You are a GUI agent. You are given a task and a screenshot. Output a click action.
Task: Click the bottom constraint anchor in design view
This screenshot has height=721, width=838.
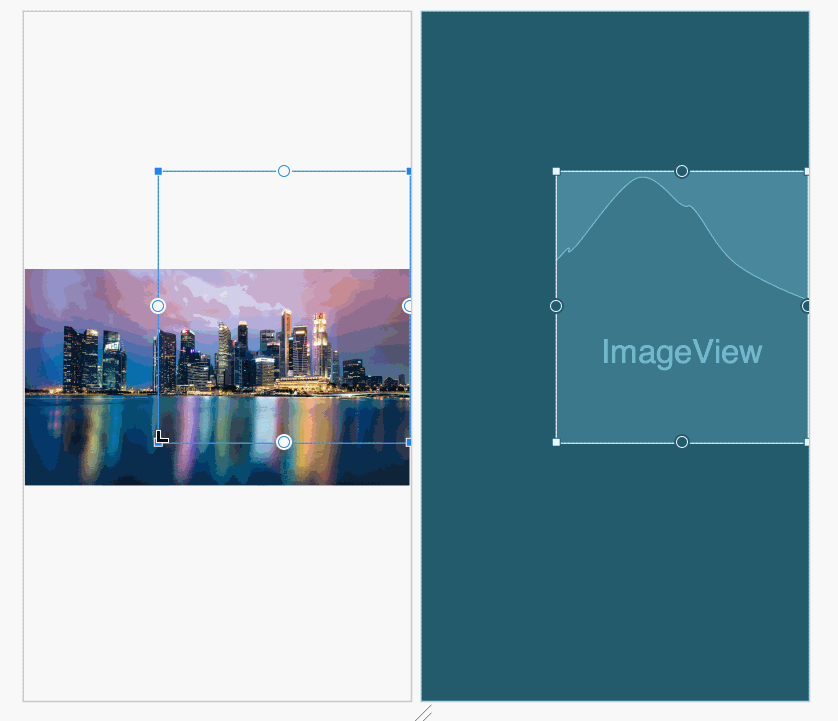(284, 442)
